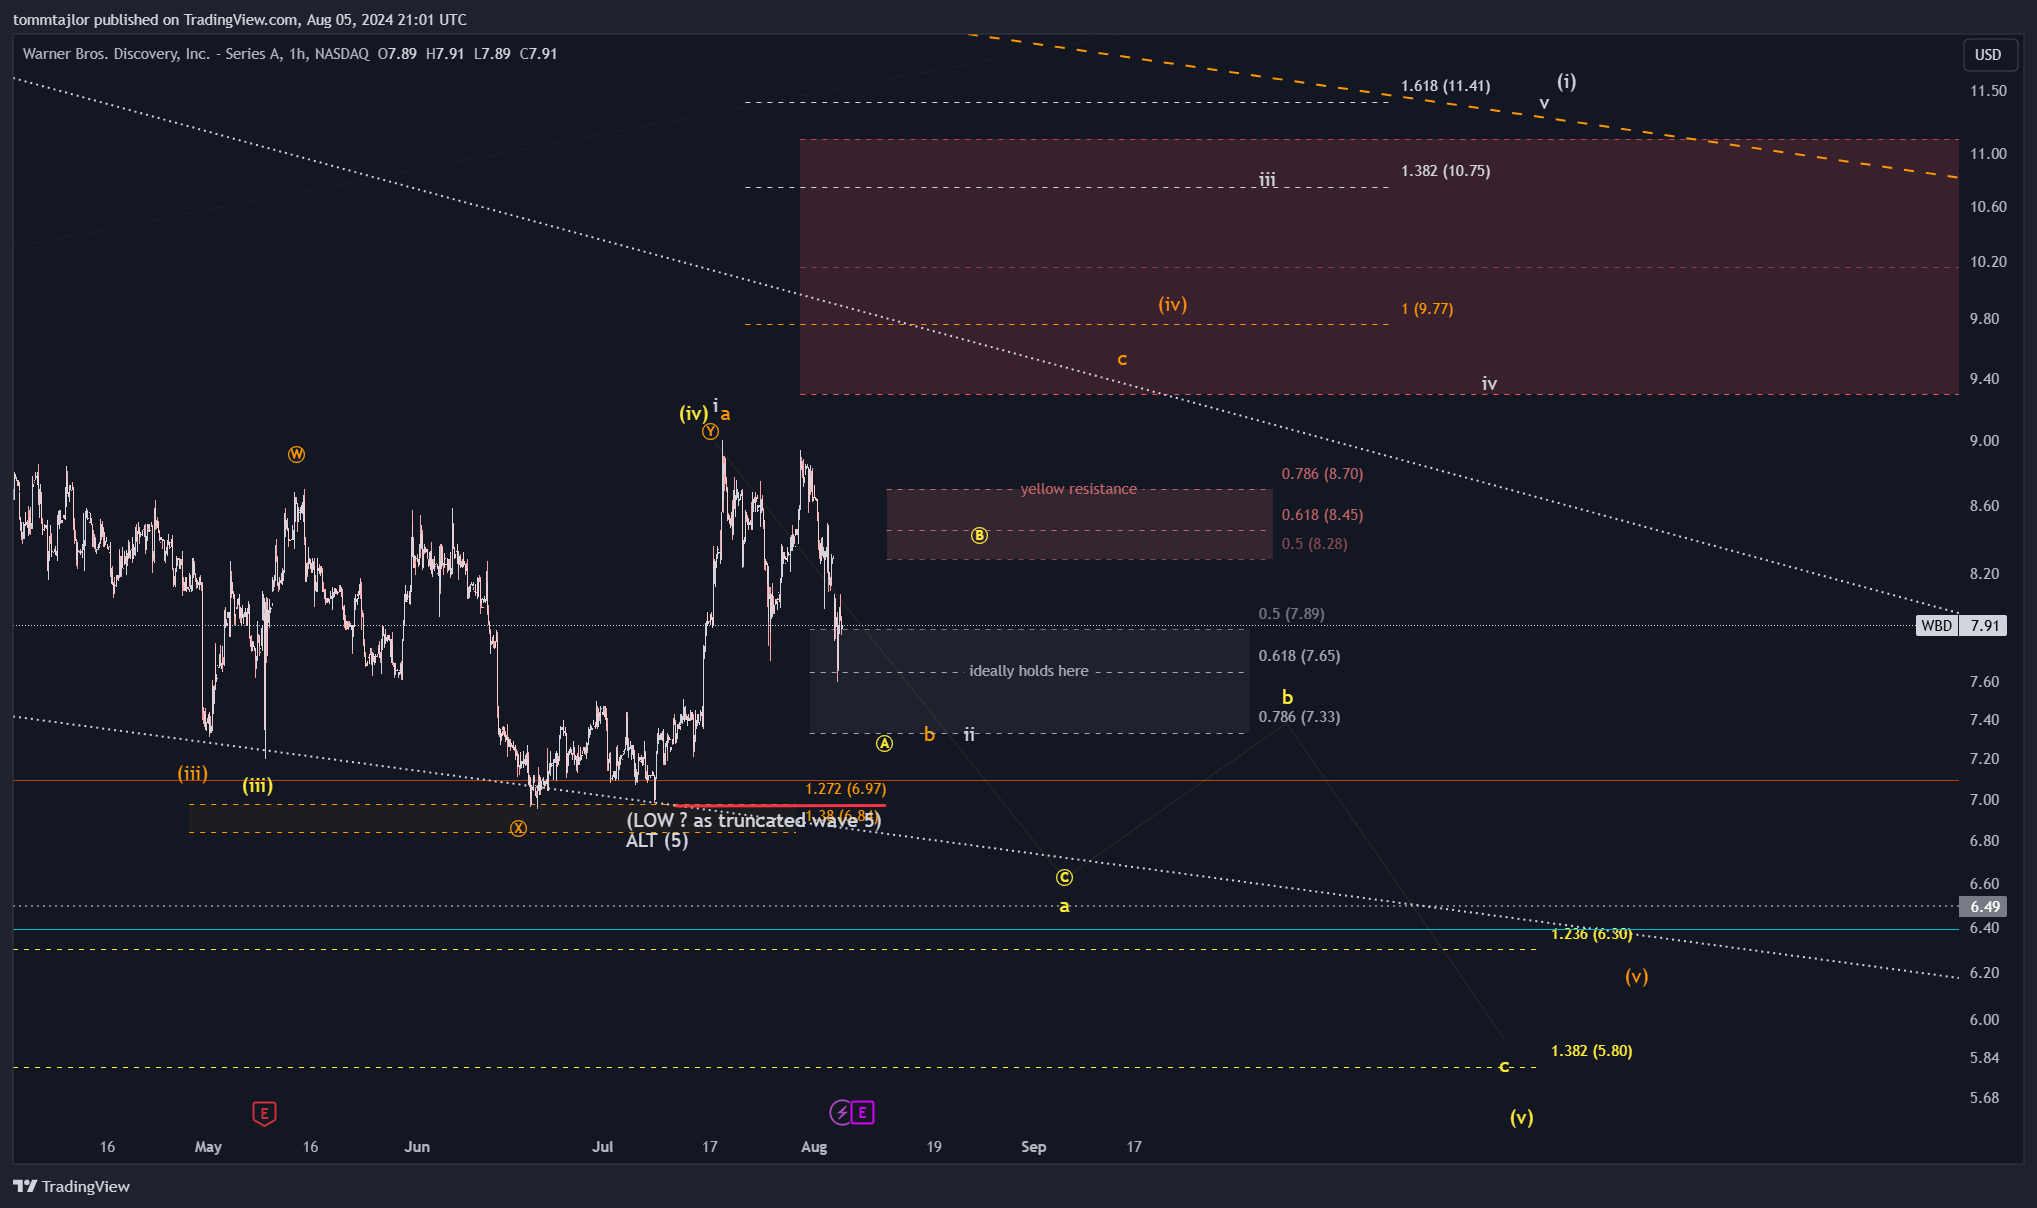Click the 1.618 (11.41) Fibonacci label
This screenshot has height=1208, width=2037.
(x=1445, y=86)
